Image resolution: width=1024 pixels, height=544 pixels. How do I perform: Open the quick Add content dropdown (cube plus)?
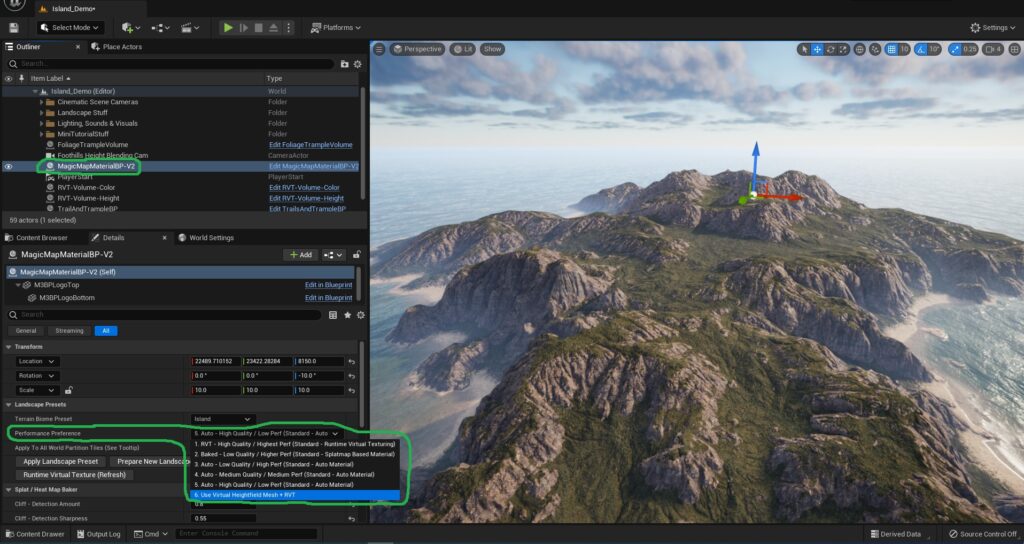click(131, 27)
